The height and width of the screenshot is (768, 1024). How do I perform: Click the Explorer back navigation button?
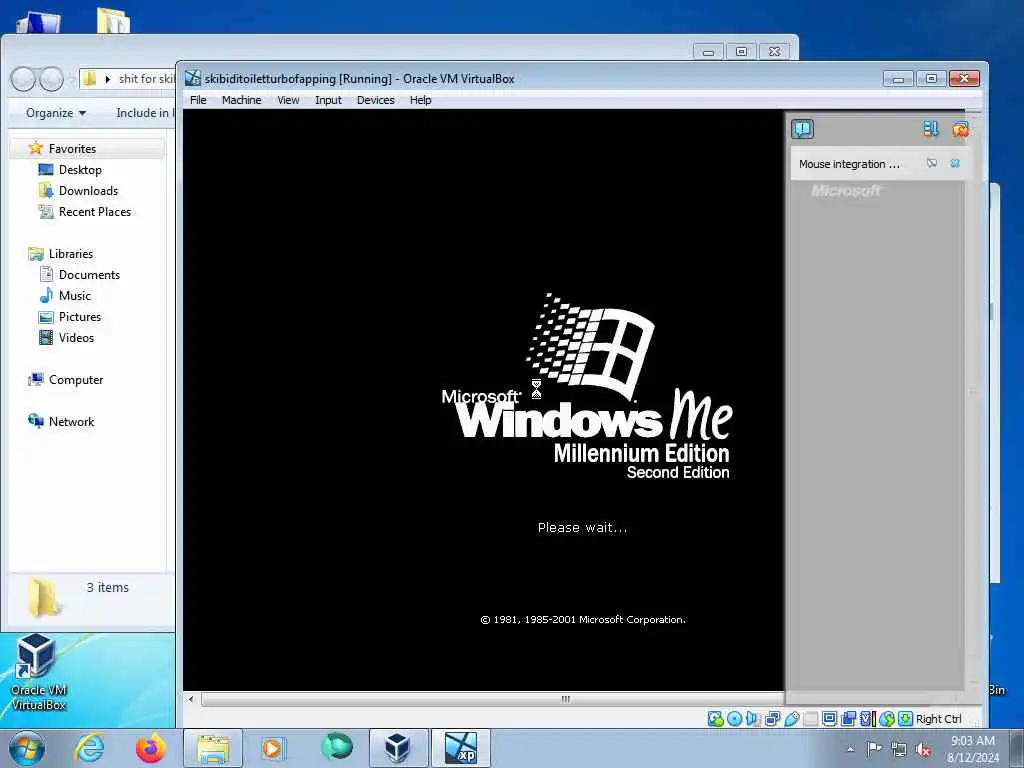(24, 79)
